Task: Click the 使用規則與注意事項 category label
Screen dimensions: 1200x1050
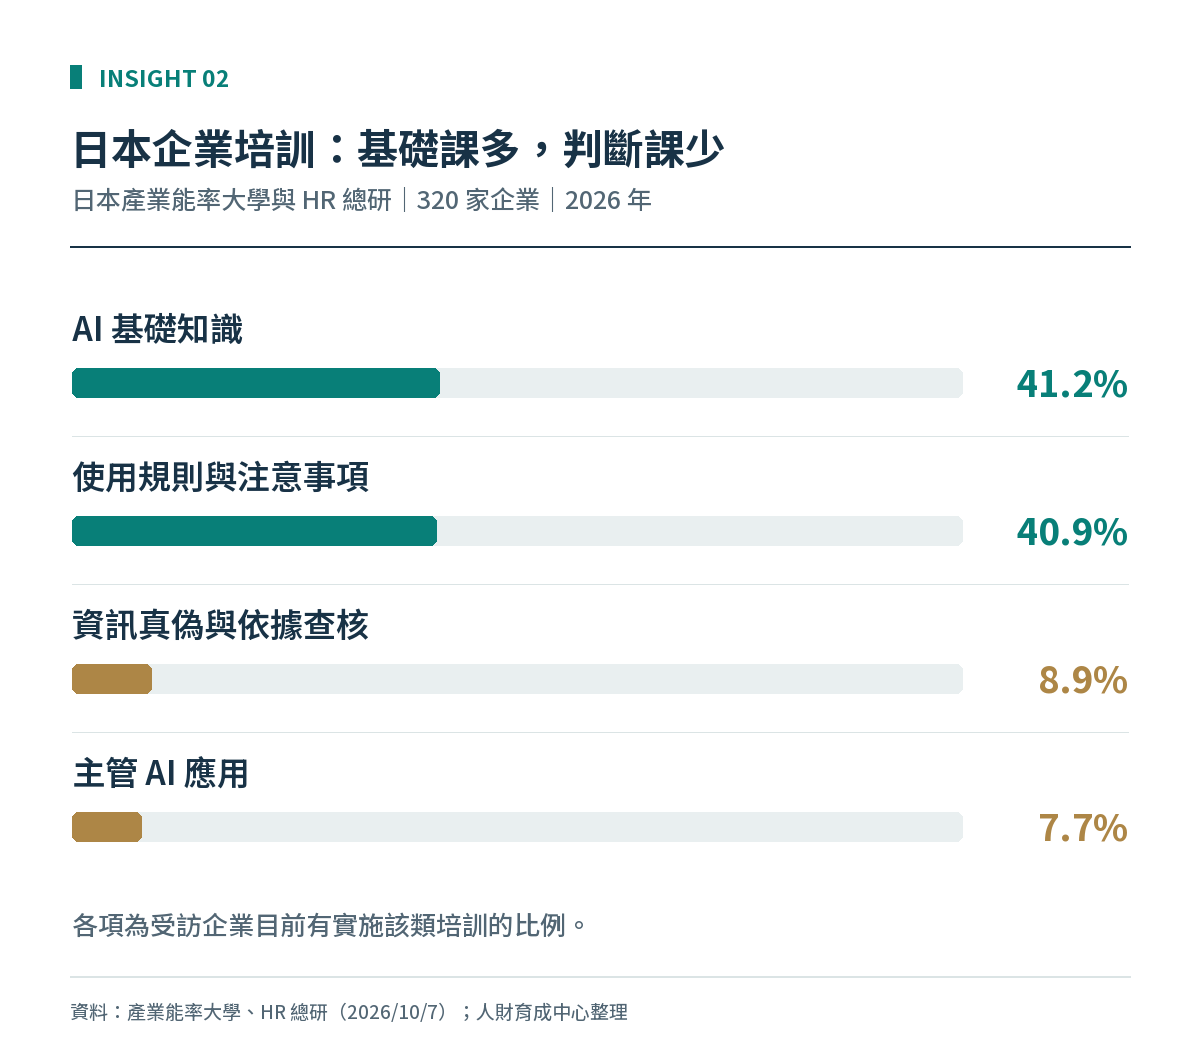Action: pos(221,477)
